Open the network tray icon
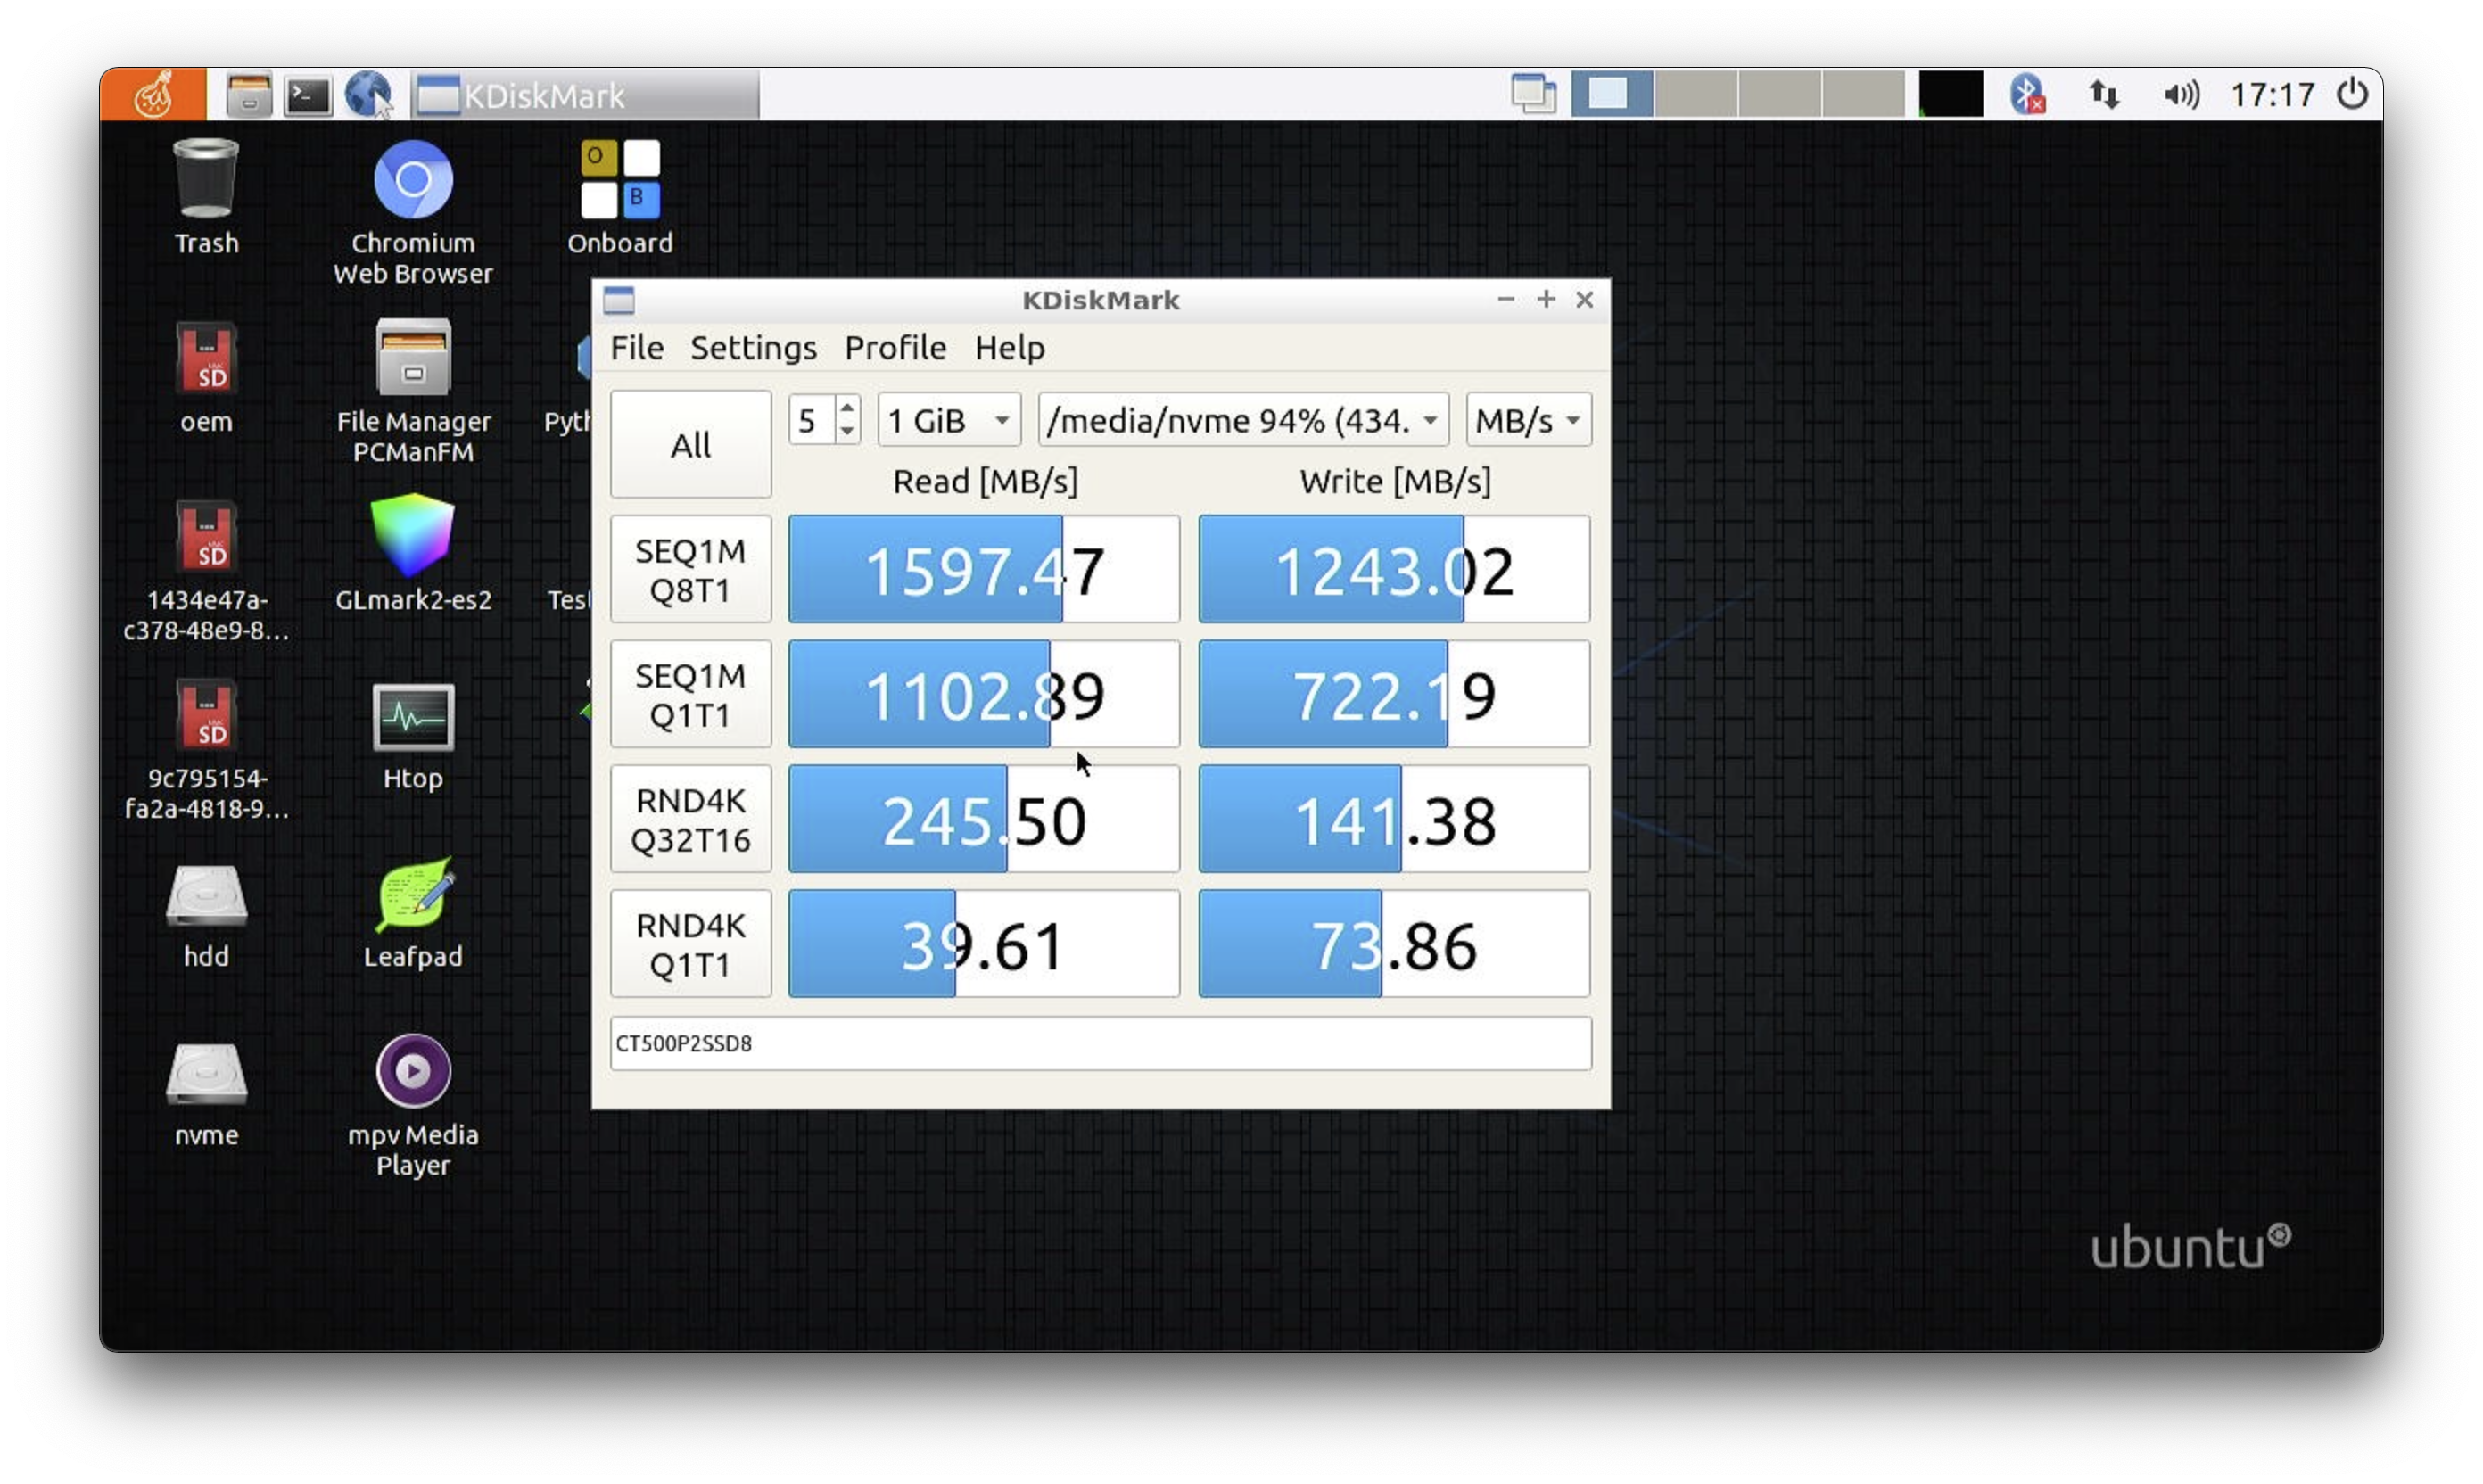 click(2104, 95)
